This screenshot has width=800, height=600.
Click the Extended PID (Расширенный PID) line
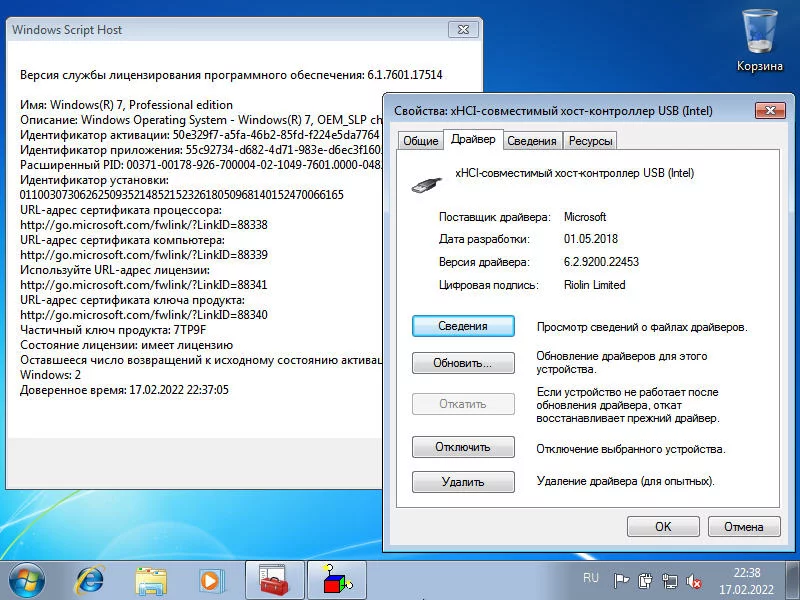pos(201,165)
